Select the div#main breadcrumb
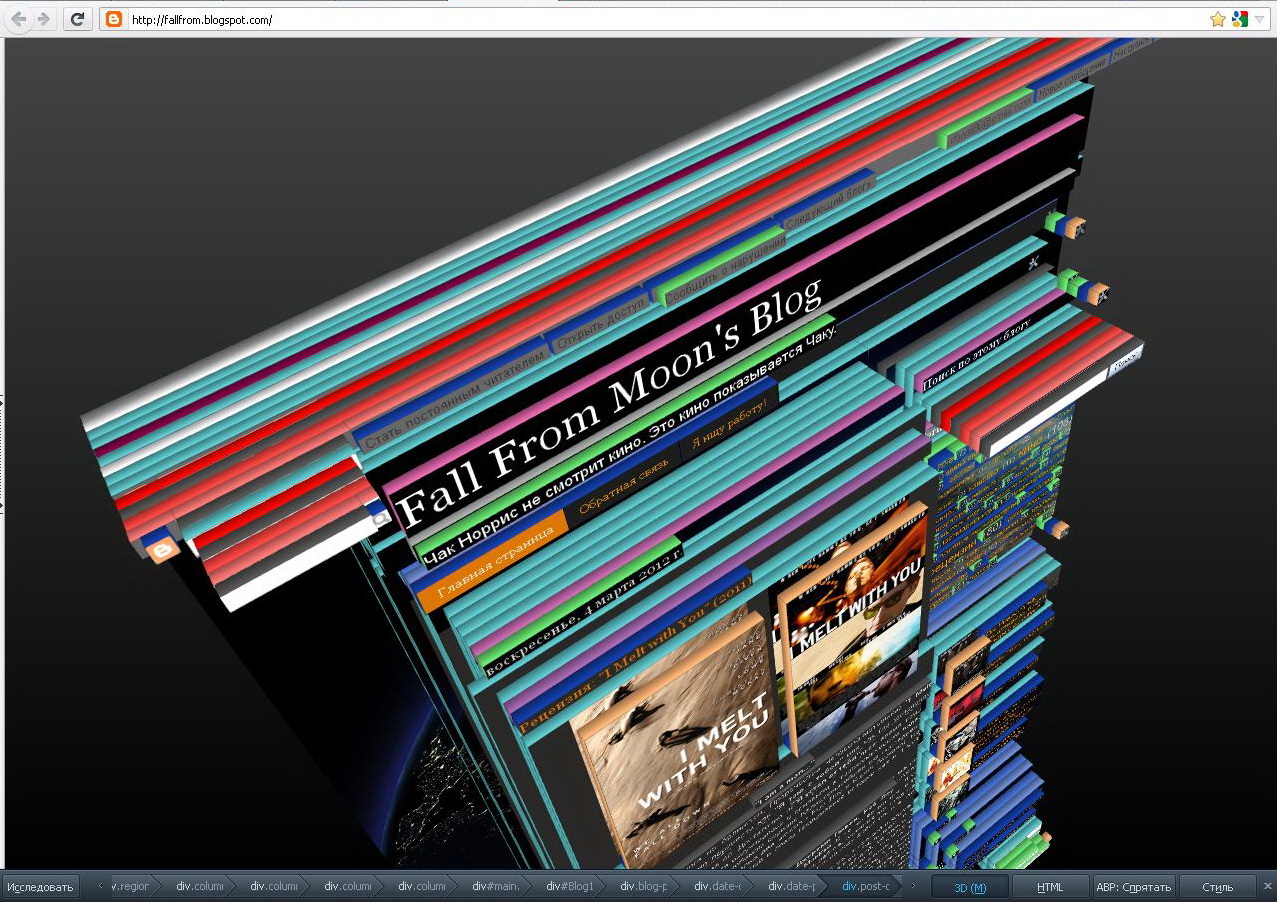 (496, 886)
